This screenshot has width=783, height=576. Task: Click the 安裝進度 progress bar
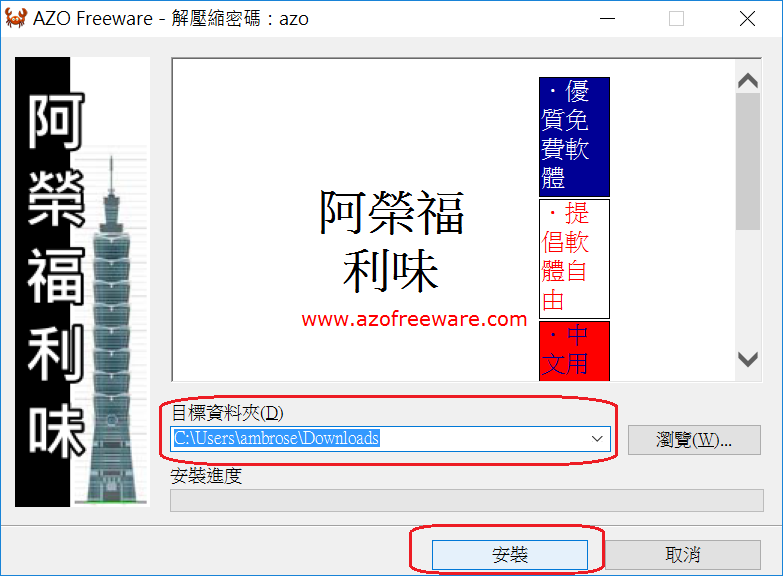click(x=467, y=501)
